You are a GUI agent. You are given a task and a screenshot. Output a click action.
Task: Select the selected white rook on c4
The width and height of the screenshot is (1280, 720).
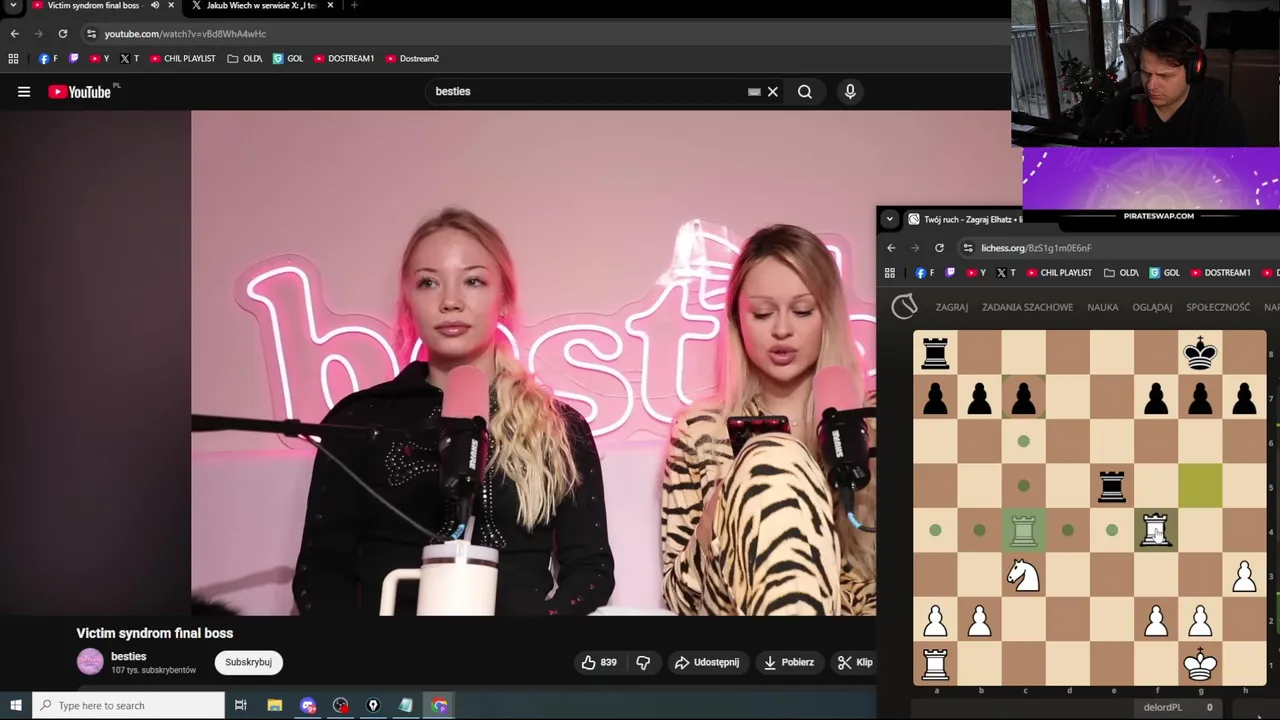(1023, 530)
